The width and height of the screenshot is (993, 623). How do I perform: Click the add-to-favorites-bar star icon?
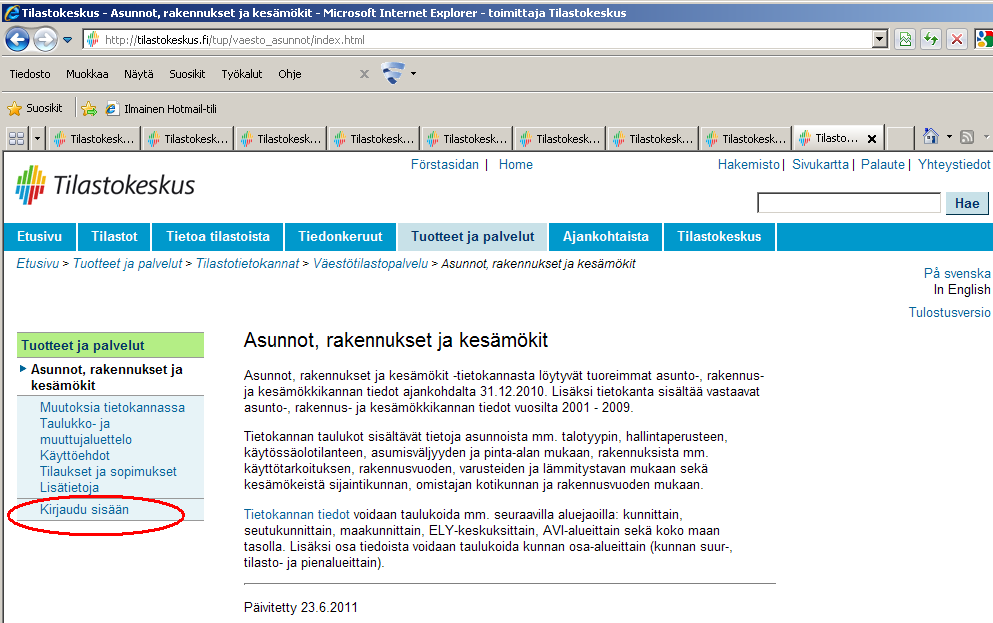89,109
